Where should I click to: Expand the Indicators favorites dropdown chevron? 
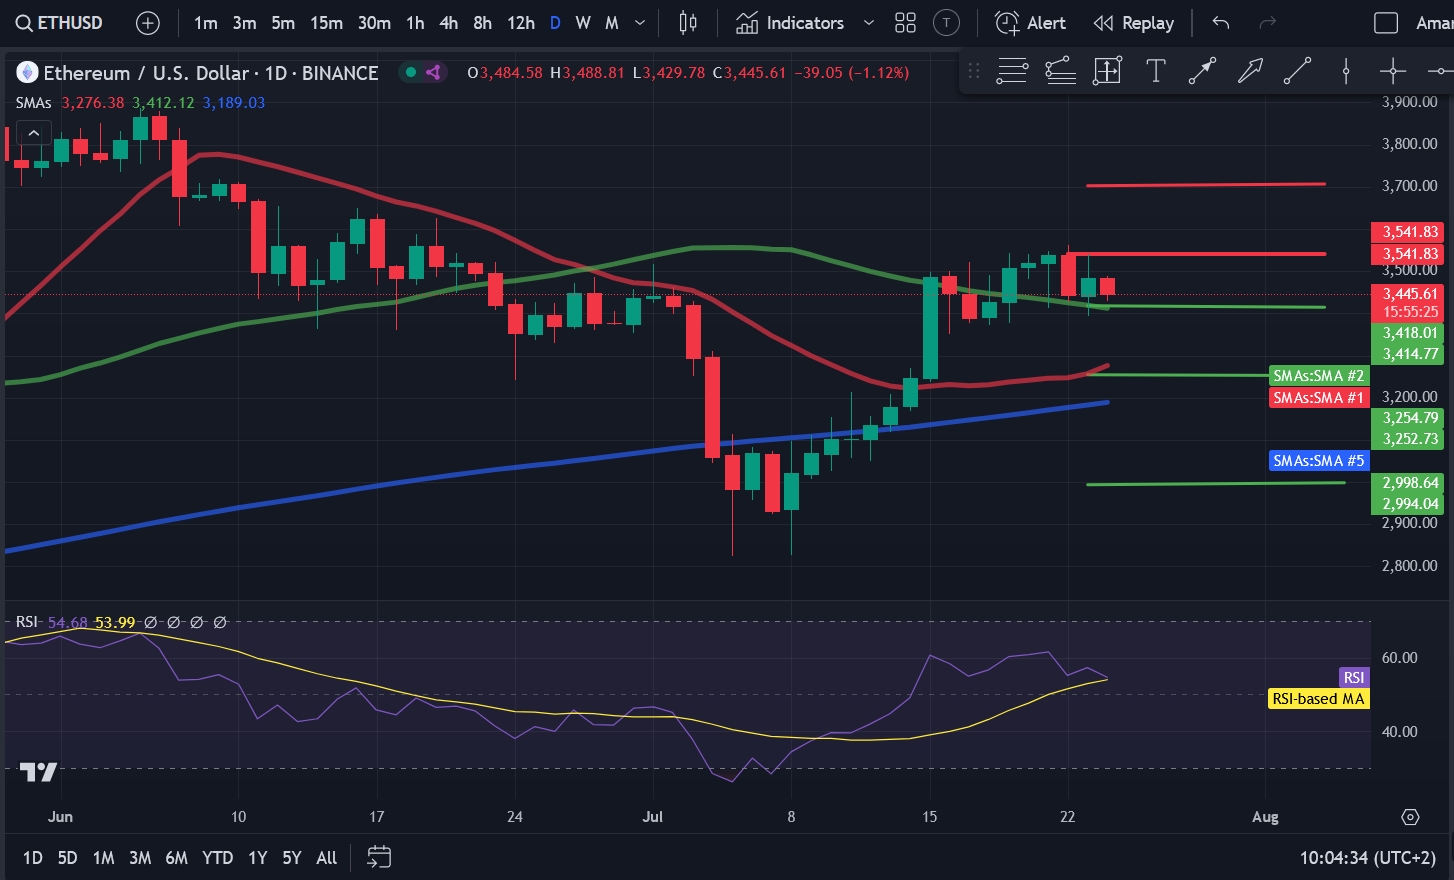click(868, 23)
